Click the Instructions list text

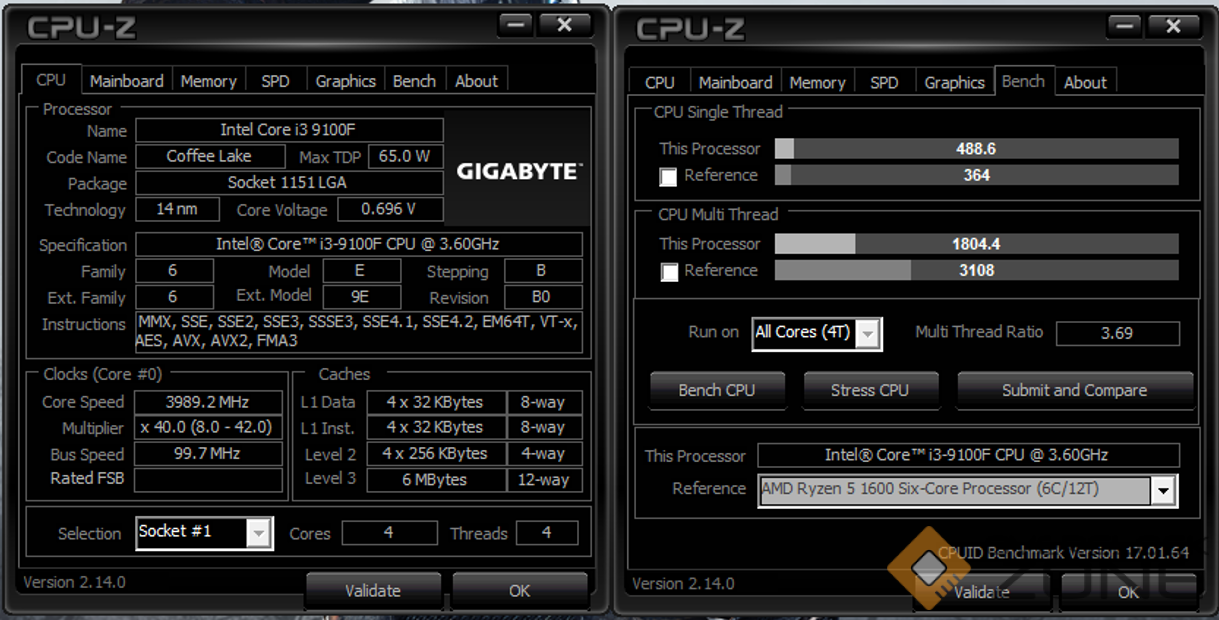(x=359, y=332)
